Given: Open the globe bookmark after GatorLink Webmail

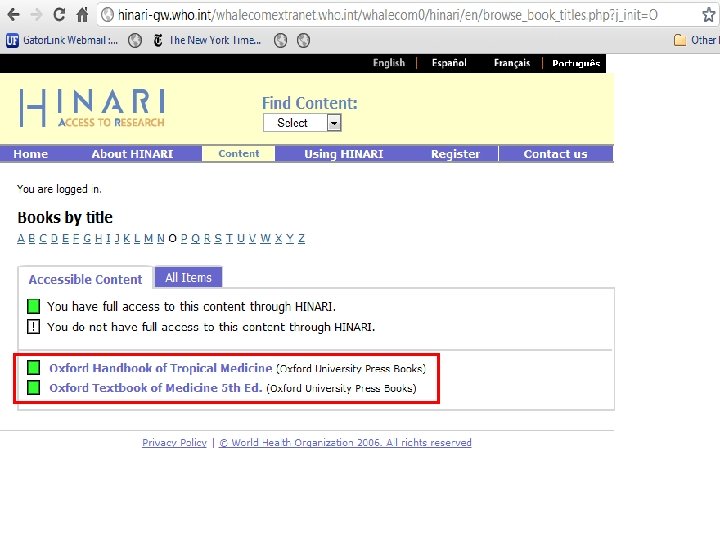Looking at the screenshot, I should pyautogui.click(x=135, y=41).
